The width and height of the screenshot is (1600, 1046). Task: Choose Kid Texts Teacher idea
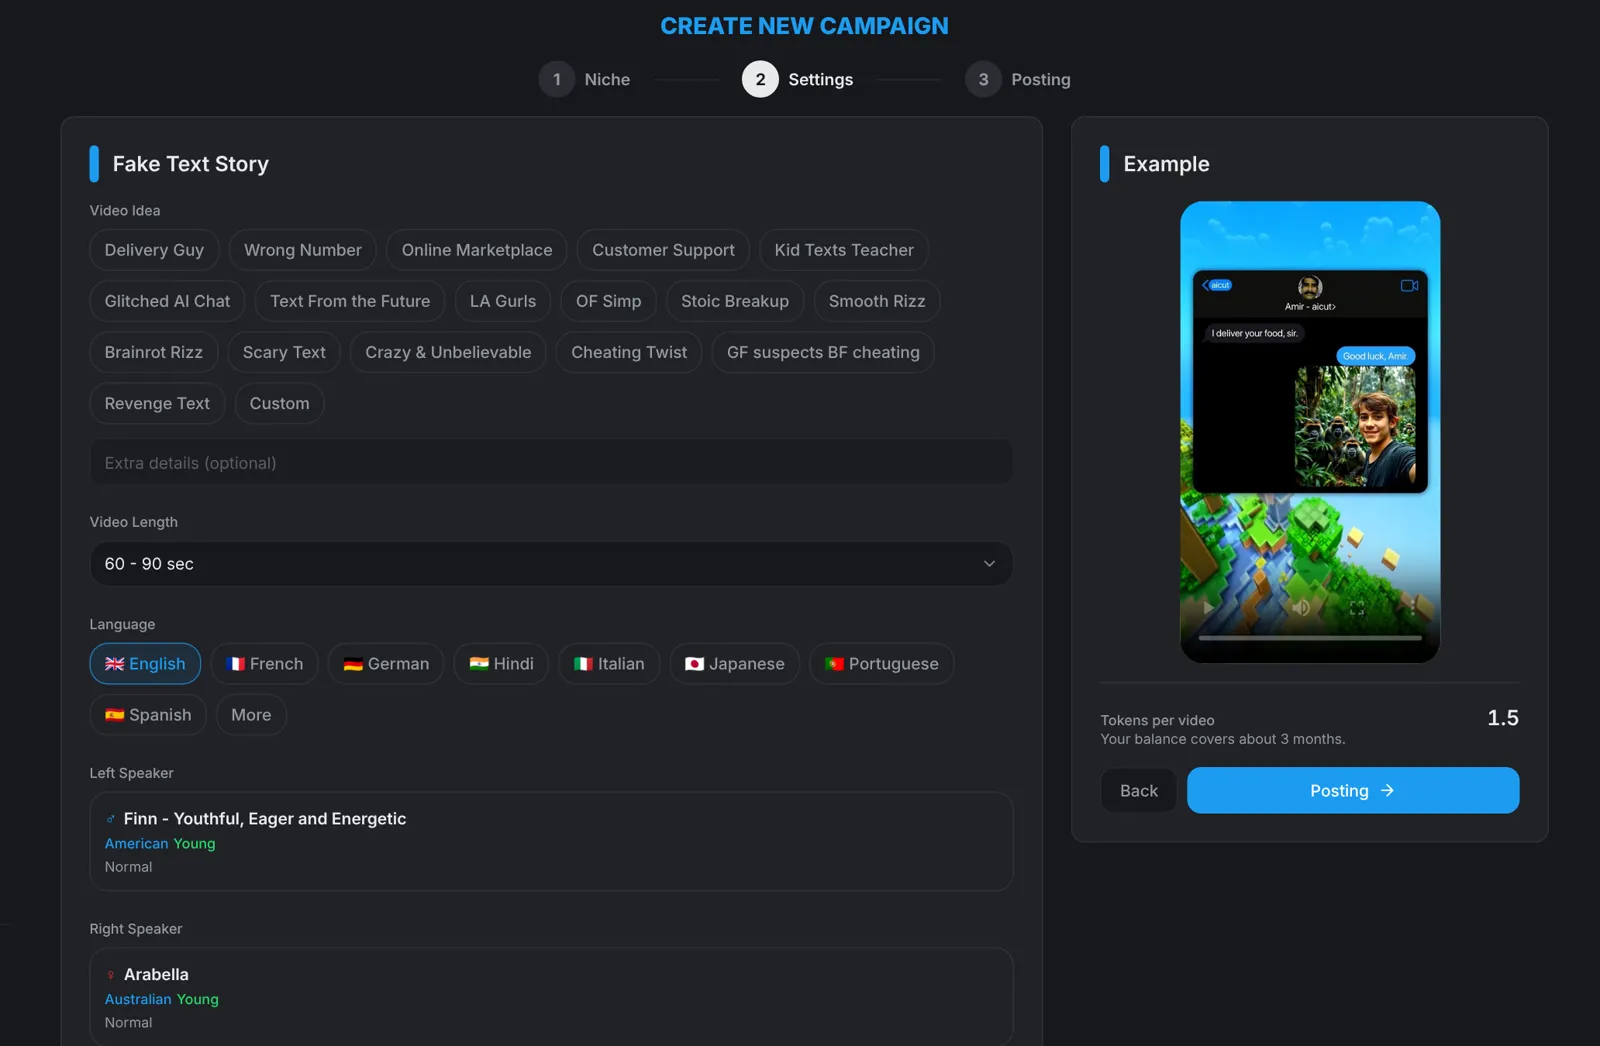pos(844,250)
